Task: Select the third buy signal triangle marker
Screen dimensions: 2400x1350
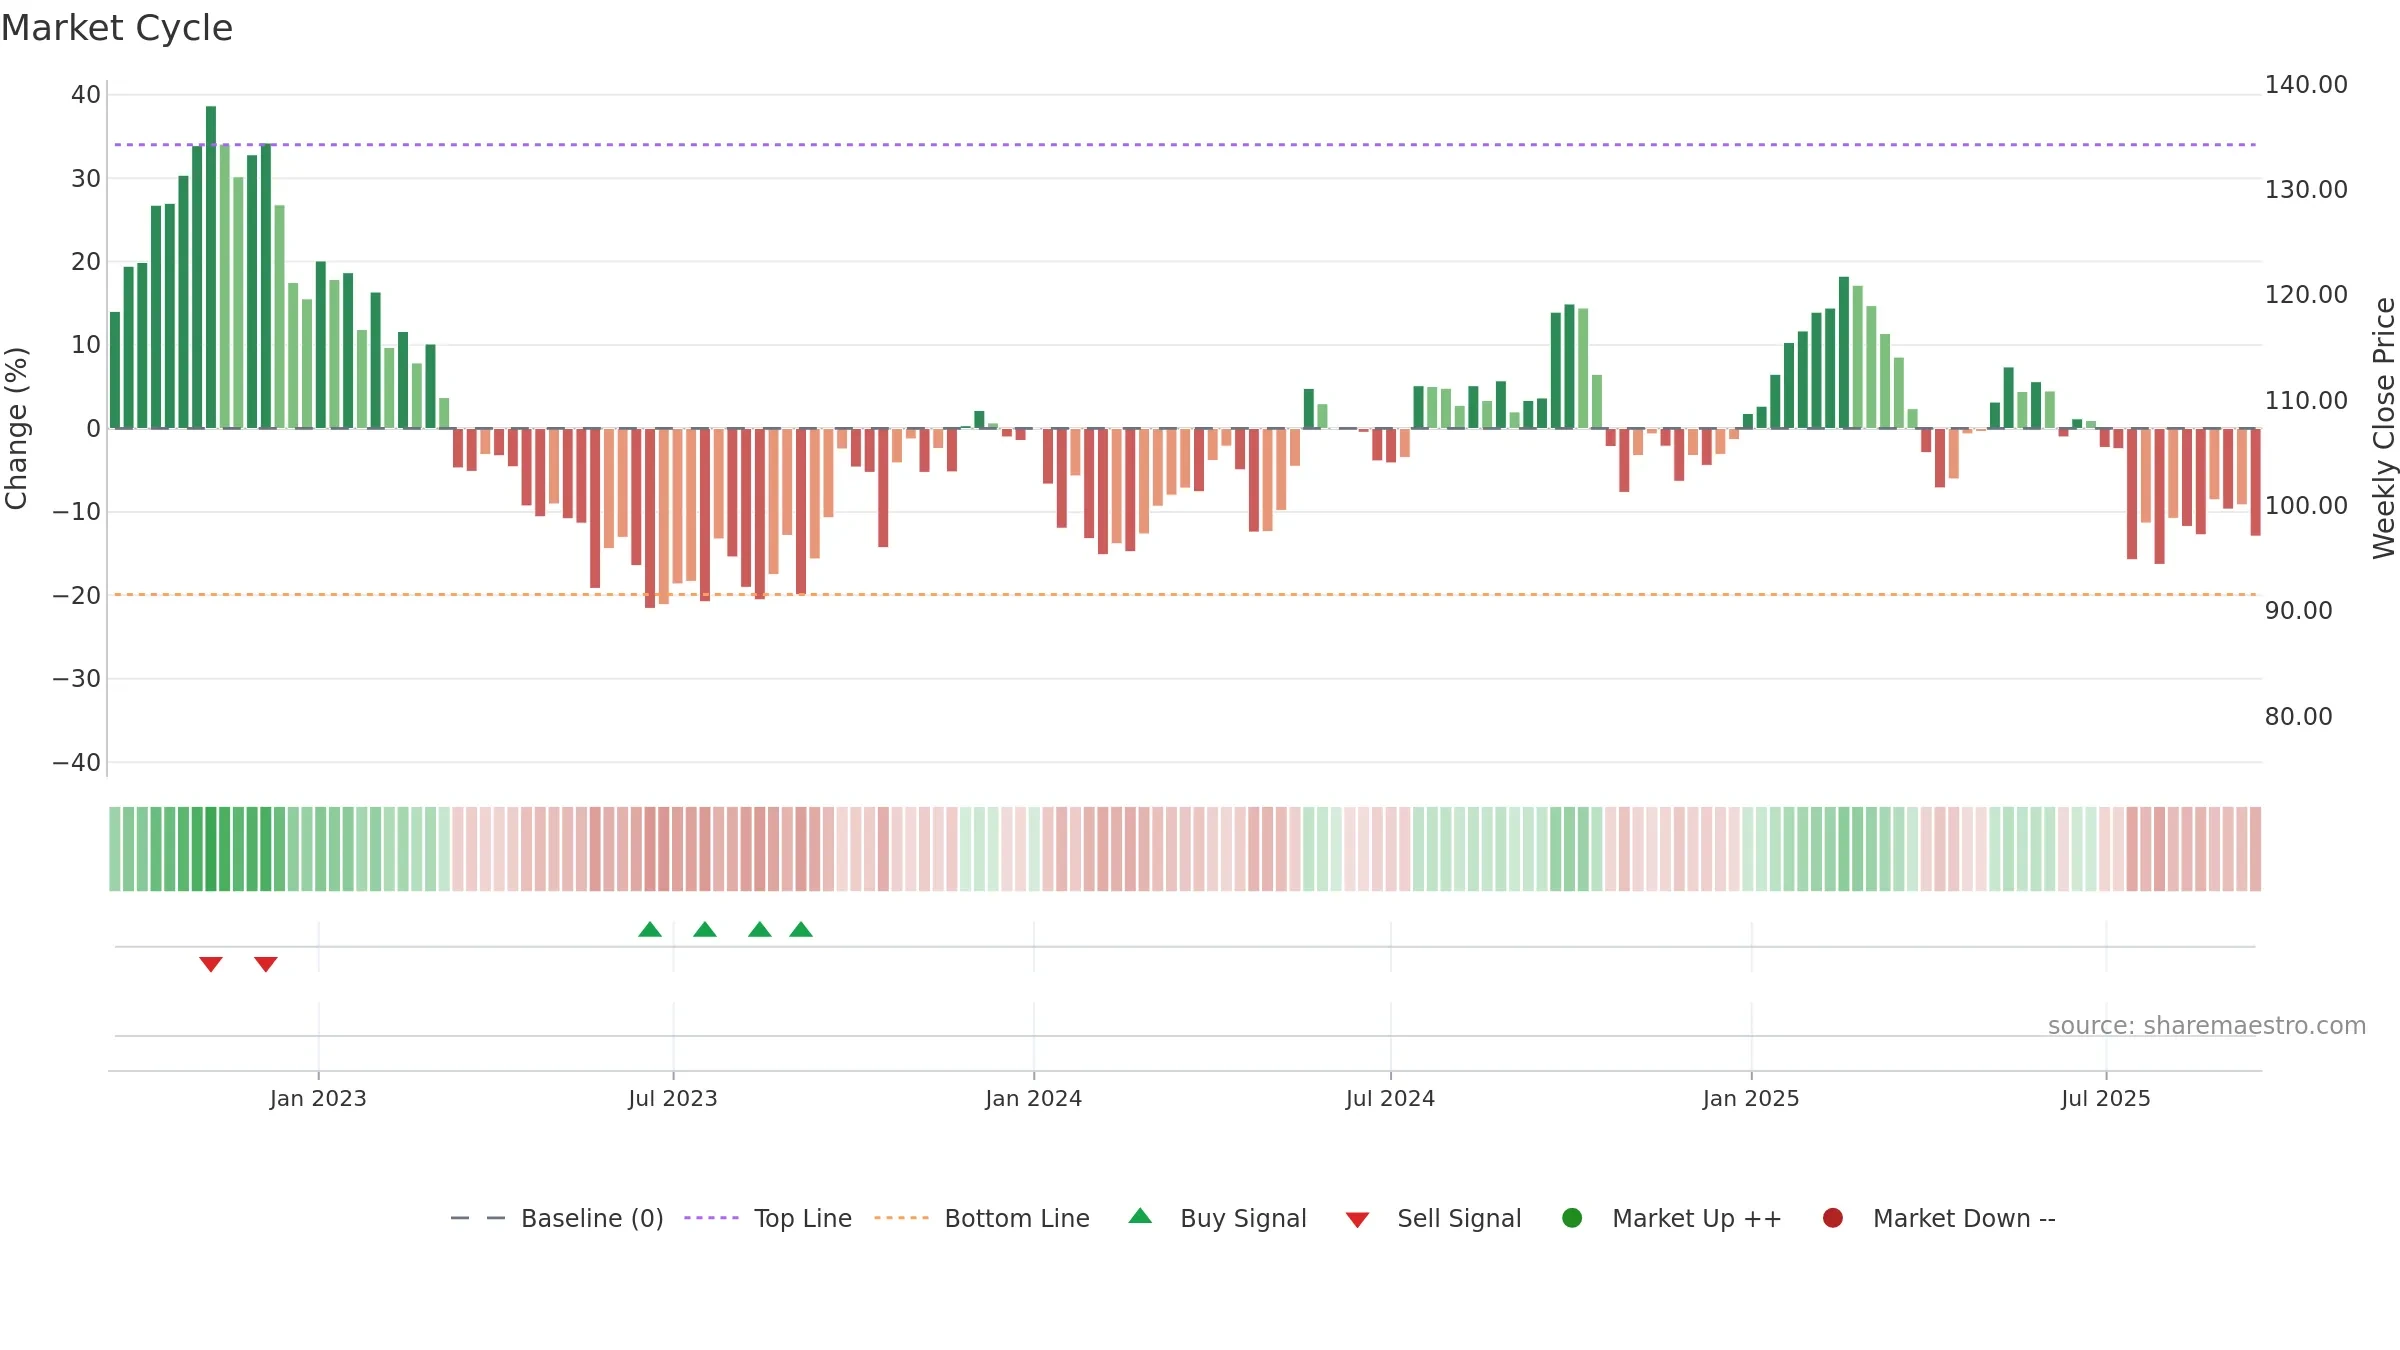Action: coord(760,929)
